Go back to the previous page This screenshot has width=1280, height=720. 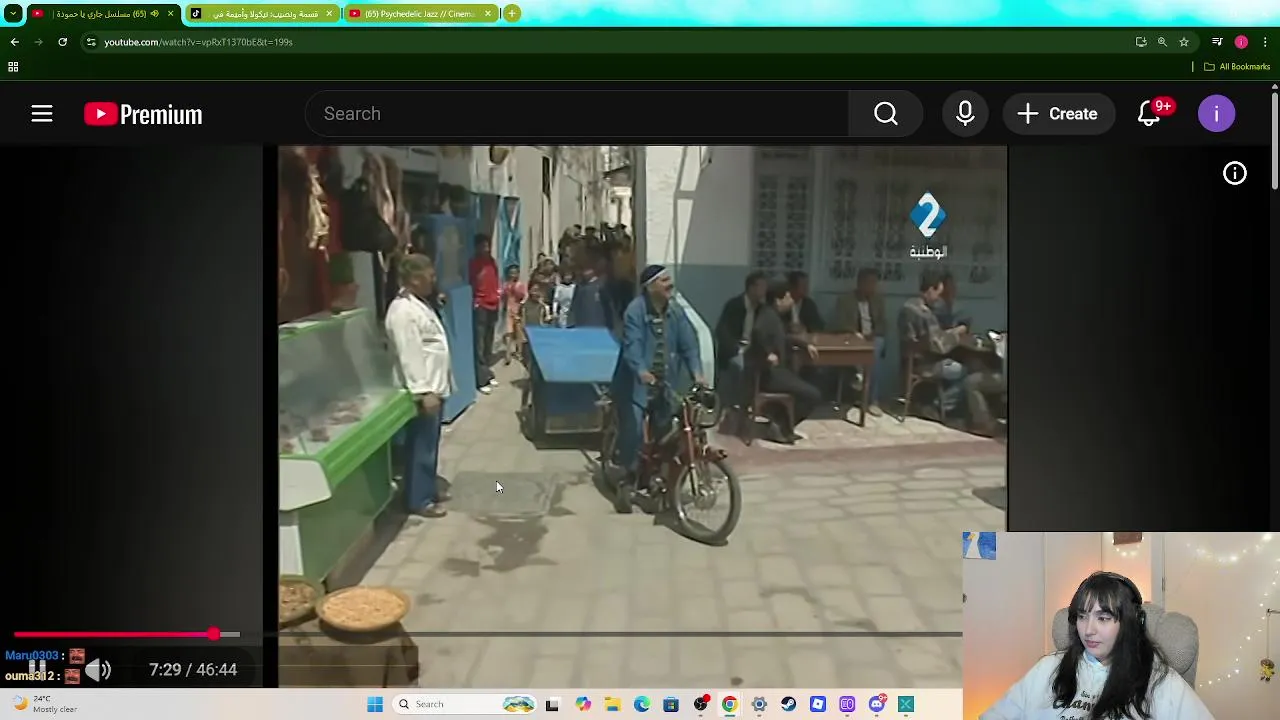tap(14, 42)
